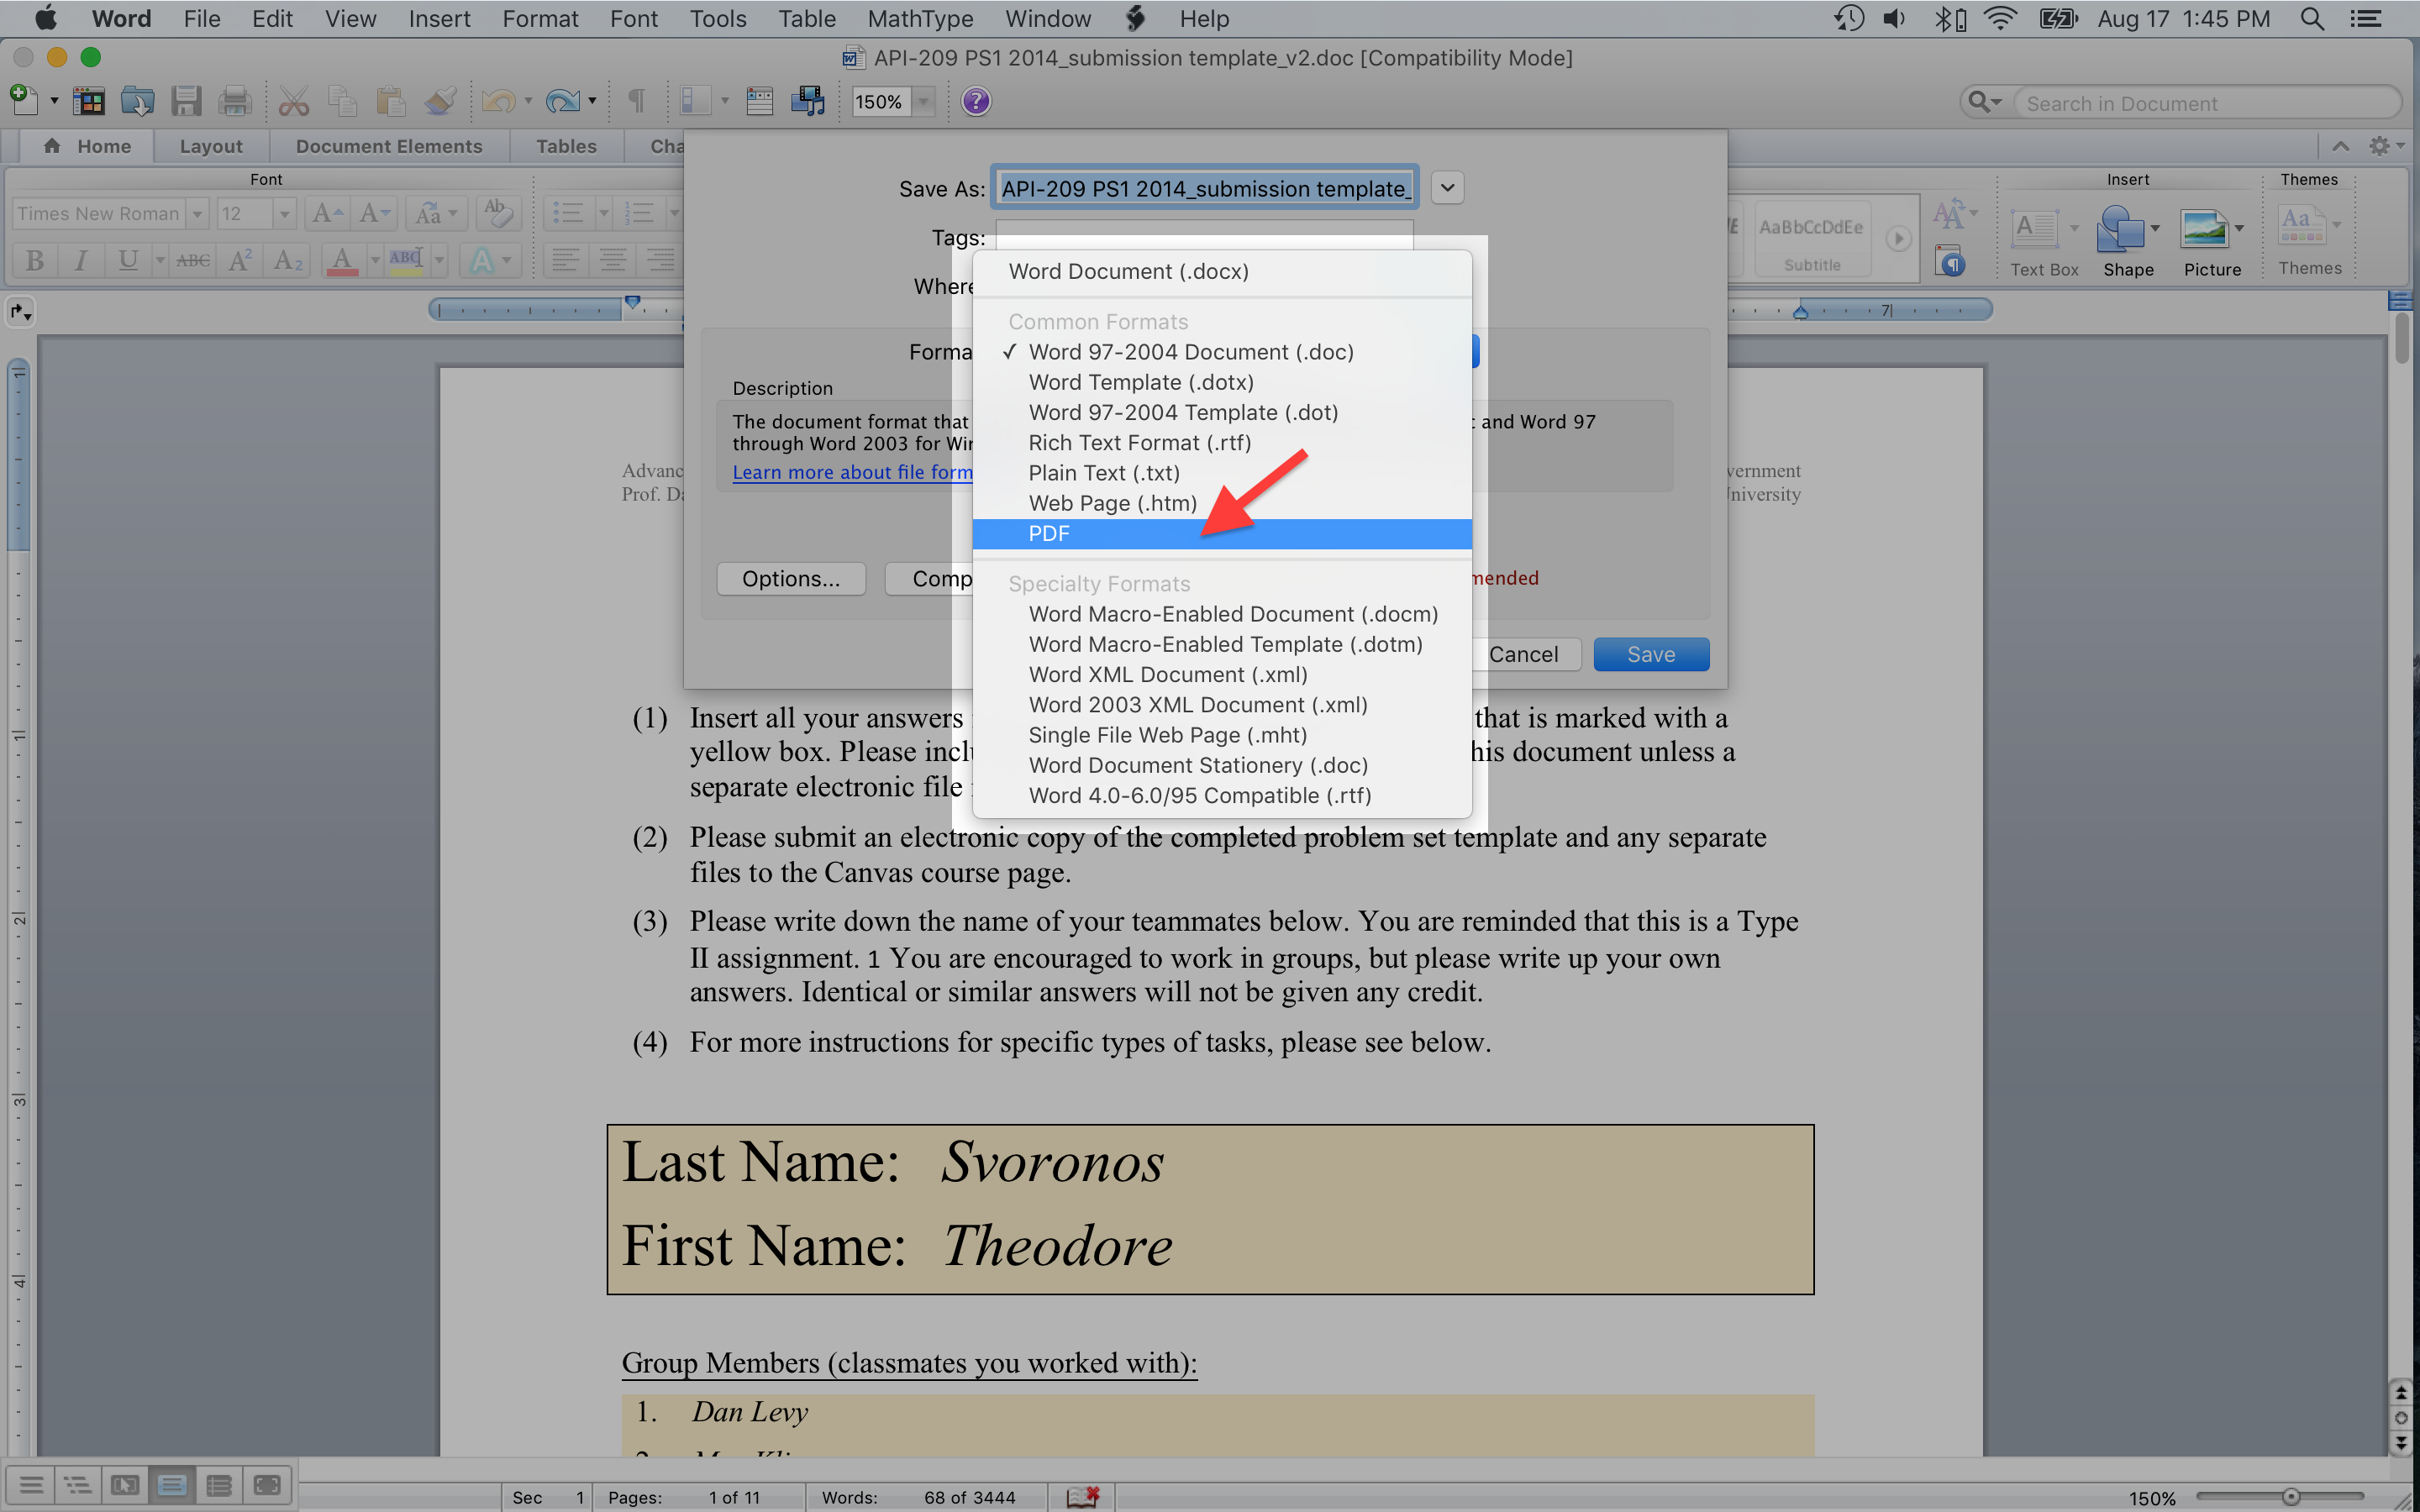Click the purple Help question mark icon

click(x=976, y=101)
